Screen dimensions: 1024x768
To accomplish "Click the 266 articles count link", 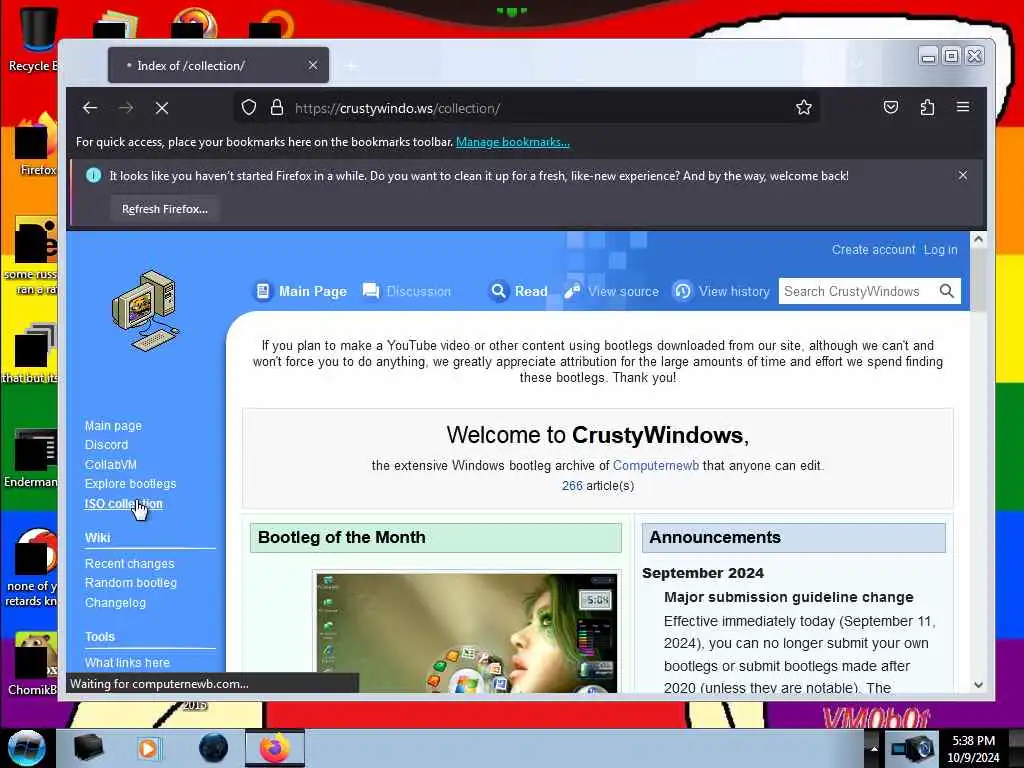I will point(572,486).
